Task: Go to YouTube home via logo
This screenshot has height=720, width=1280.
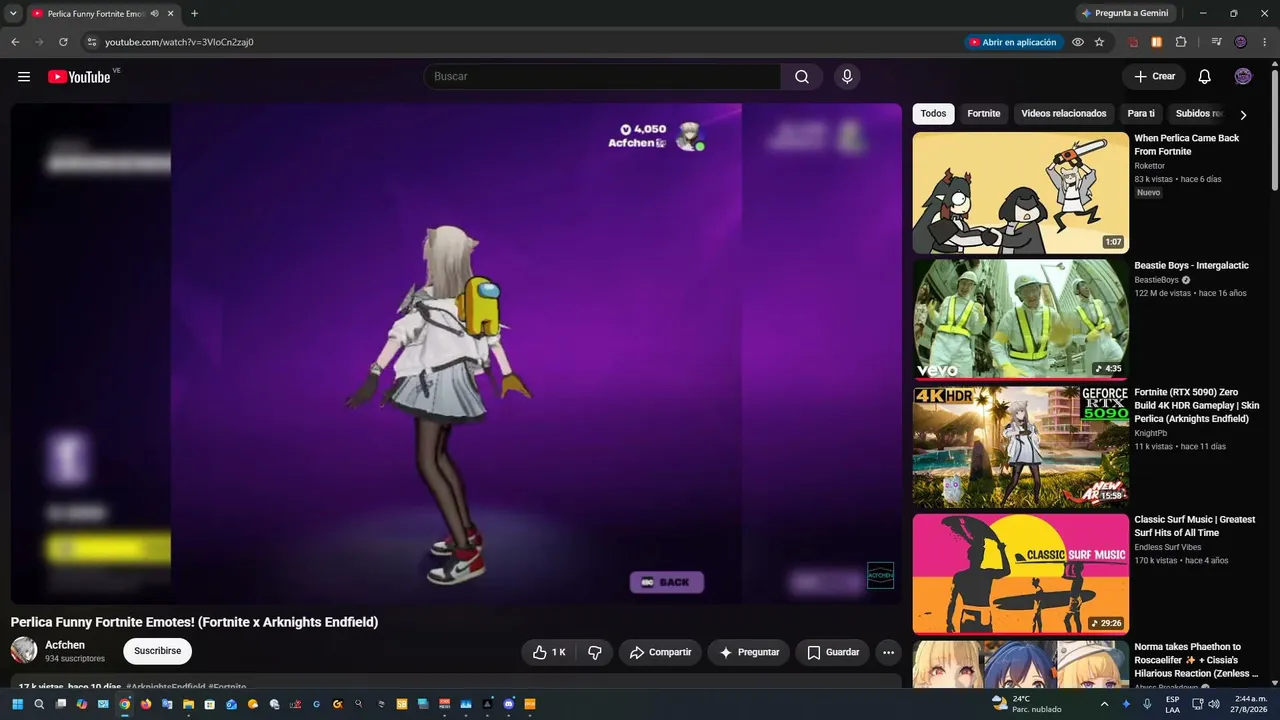Action: pos(79,77)
